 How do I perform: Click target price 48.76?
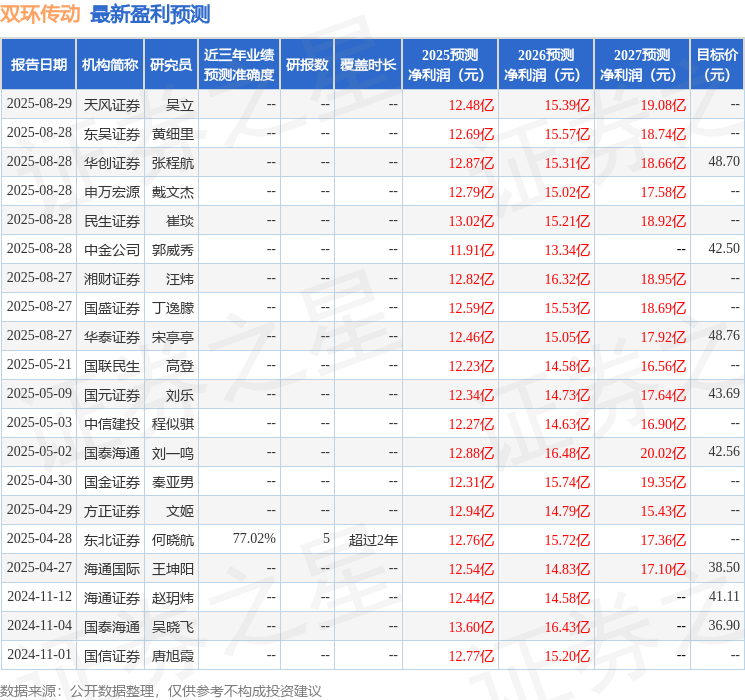point(724,335)
